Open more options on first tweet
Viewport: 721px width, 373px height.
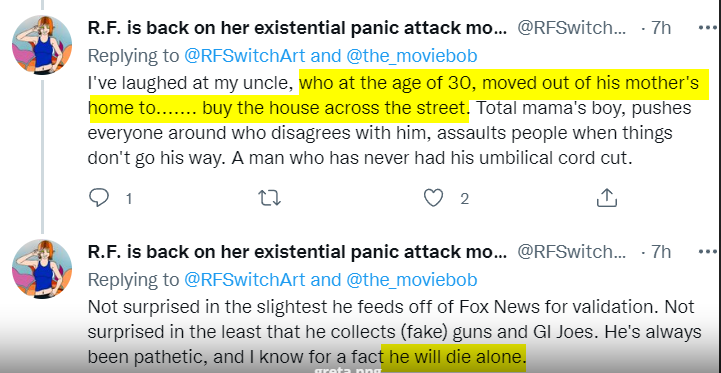pyautogui.click(x=709, y=29)
